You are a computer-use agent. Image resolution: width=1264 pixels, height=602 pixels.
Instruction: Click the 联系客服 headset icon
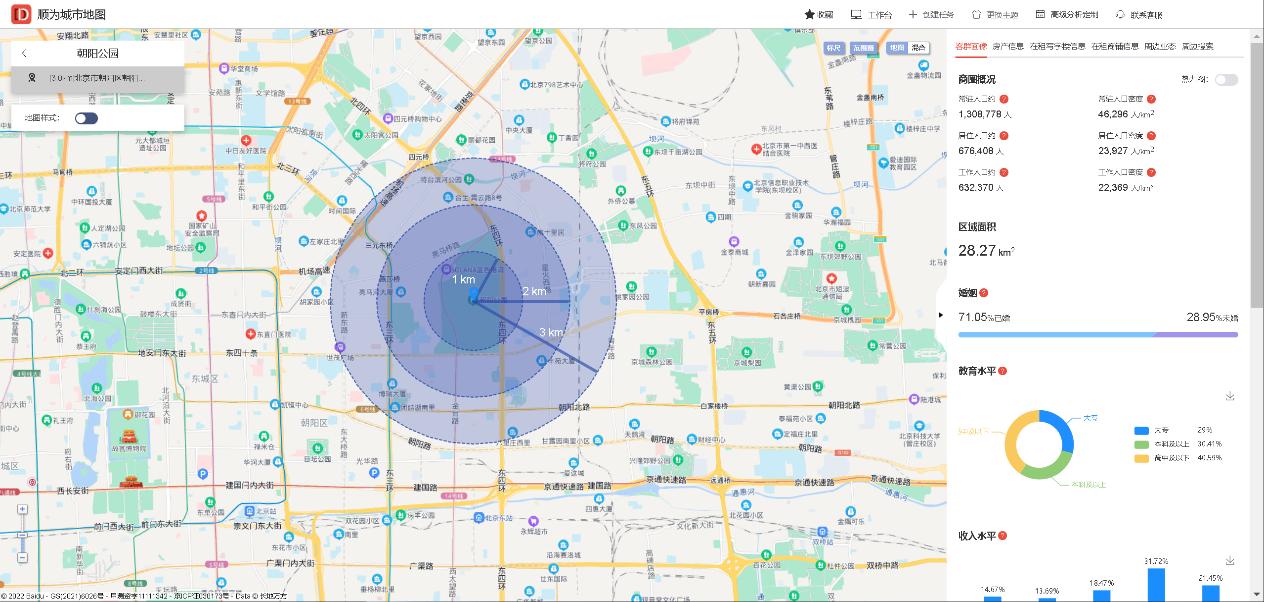[1121, 15]
